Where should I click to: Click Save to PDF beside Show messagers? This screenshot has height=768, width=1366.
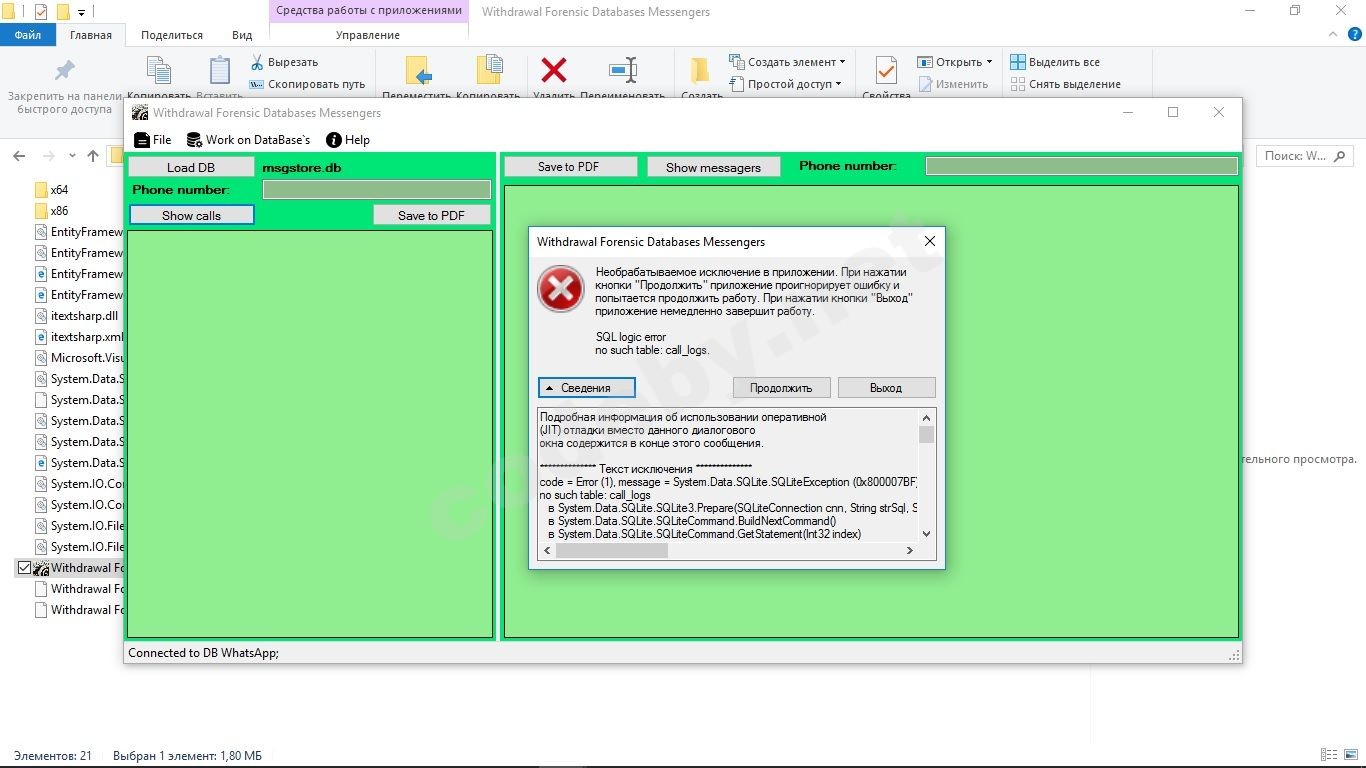pos(569,167)
